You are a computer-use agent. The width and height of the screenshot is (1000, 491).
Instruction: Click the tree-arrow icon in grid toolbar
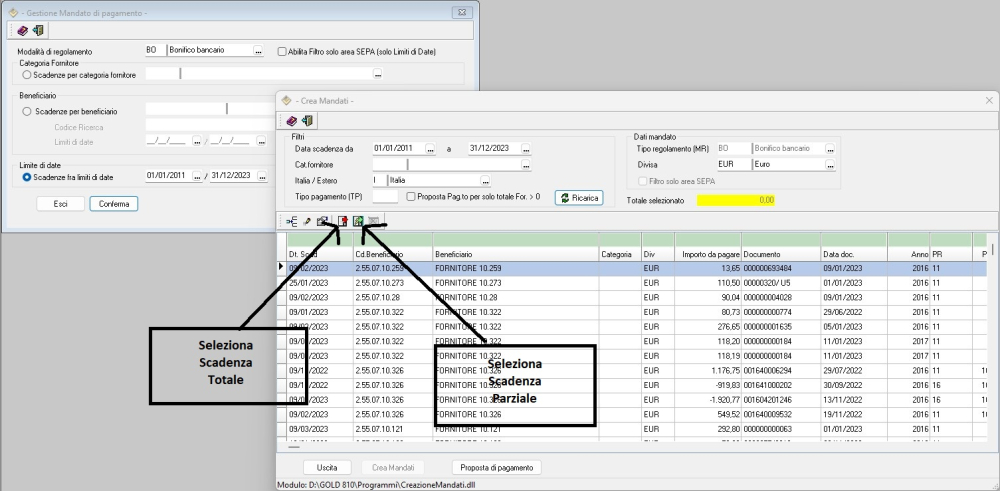[292, 222]
